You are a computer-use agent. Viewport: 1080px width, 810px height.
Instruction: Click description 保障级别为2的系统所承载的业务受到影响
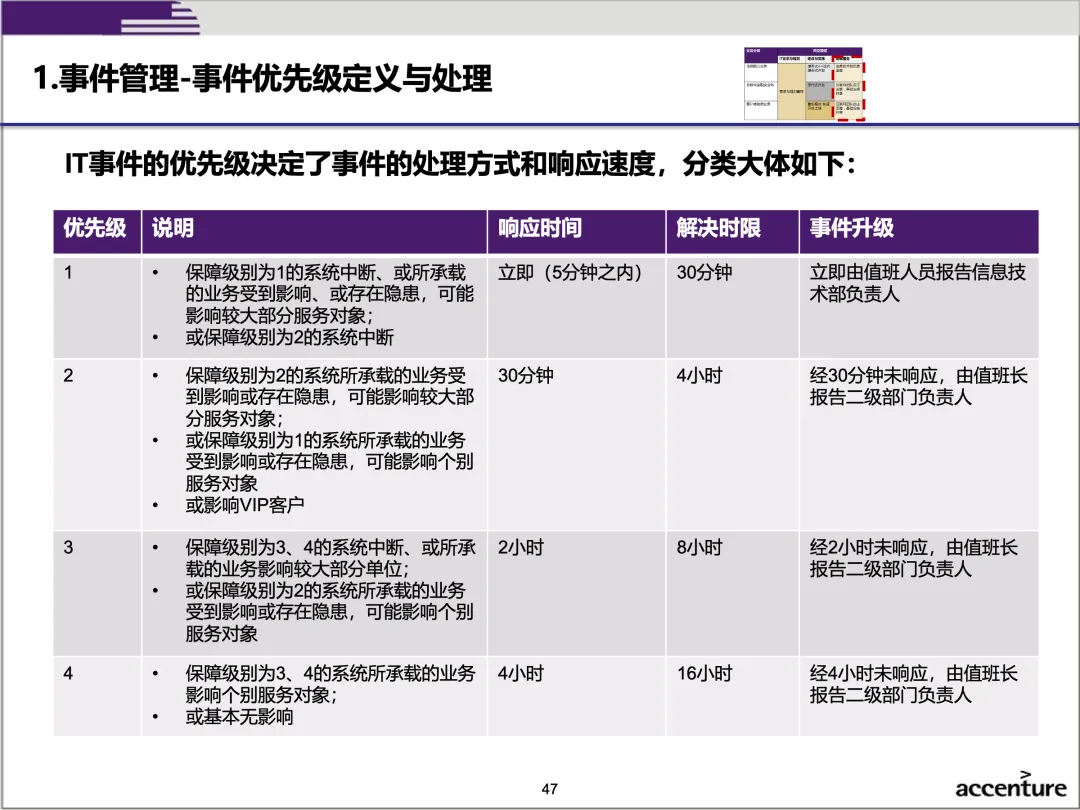[x=329, y=397]
